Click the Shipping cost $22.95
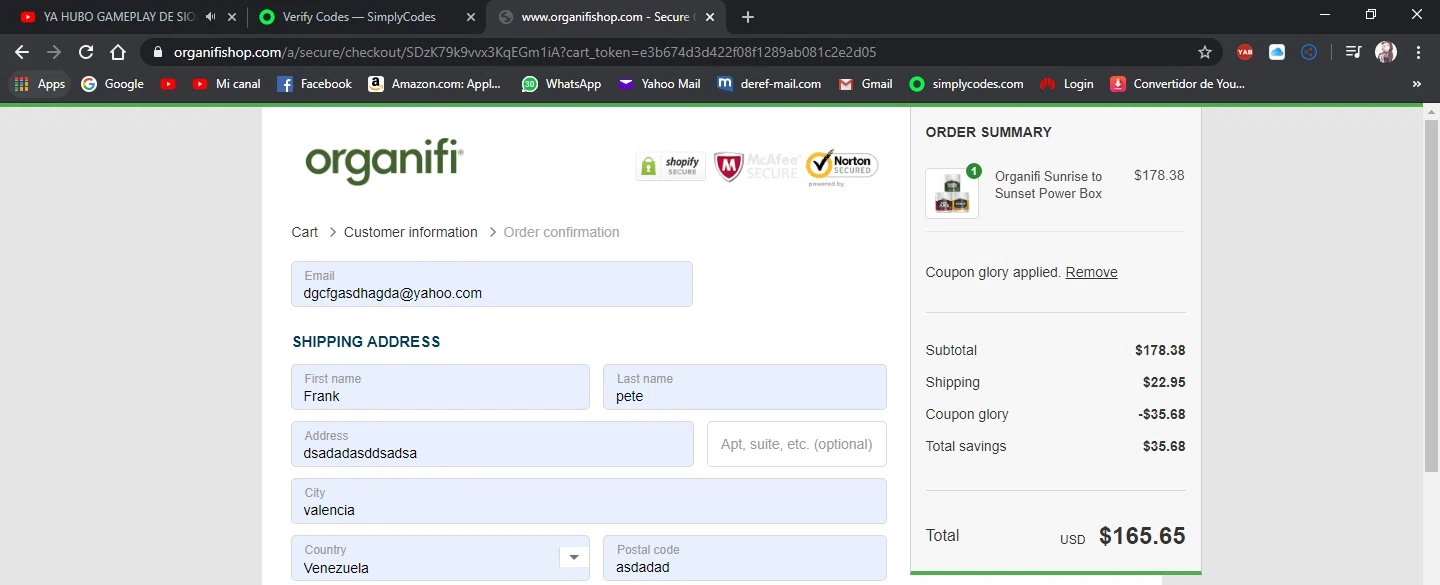This screenshot has width=1440, height=585. [x=1164, y=382]
